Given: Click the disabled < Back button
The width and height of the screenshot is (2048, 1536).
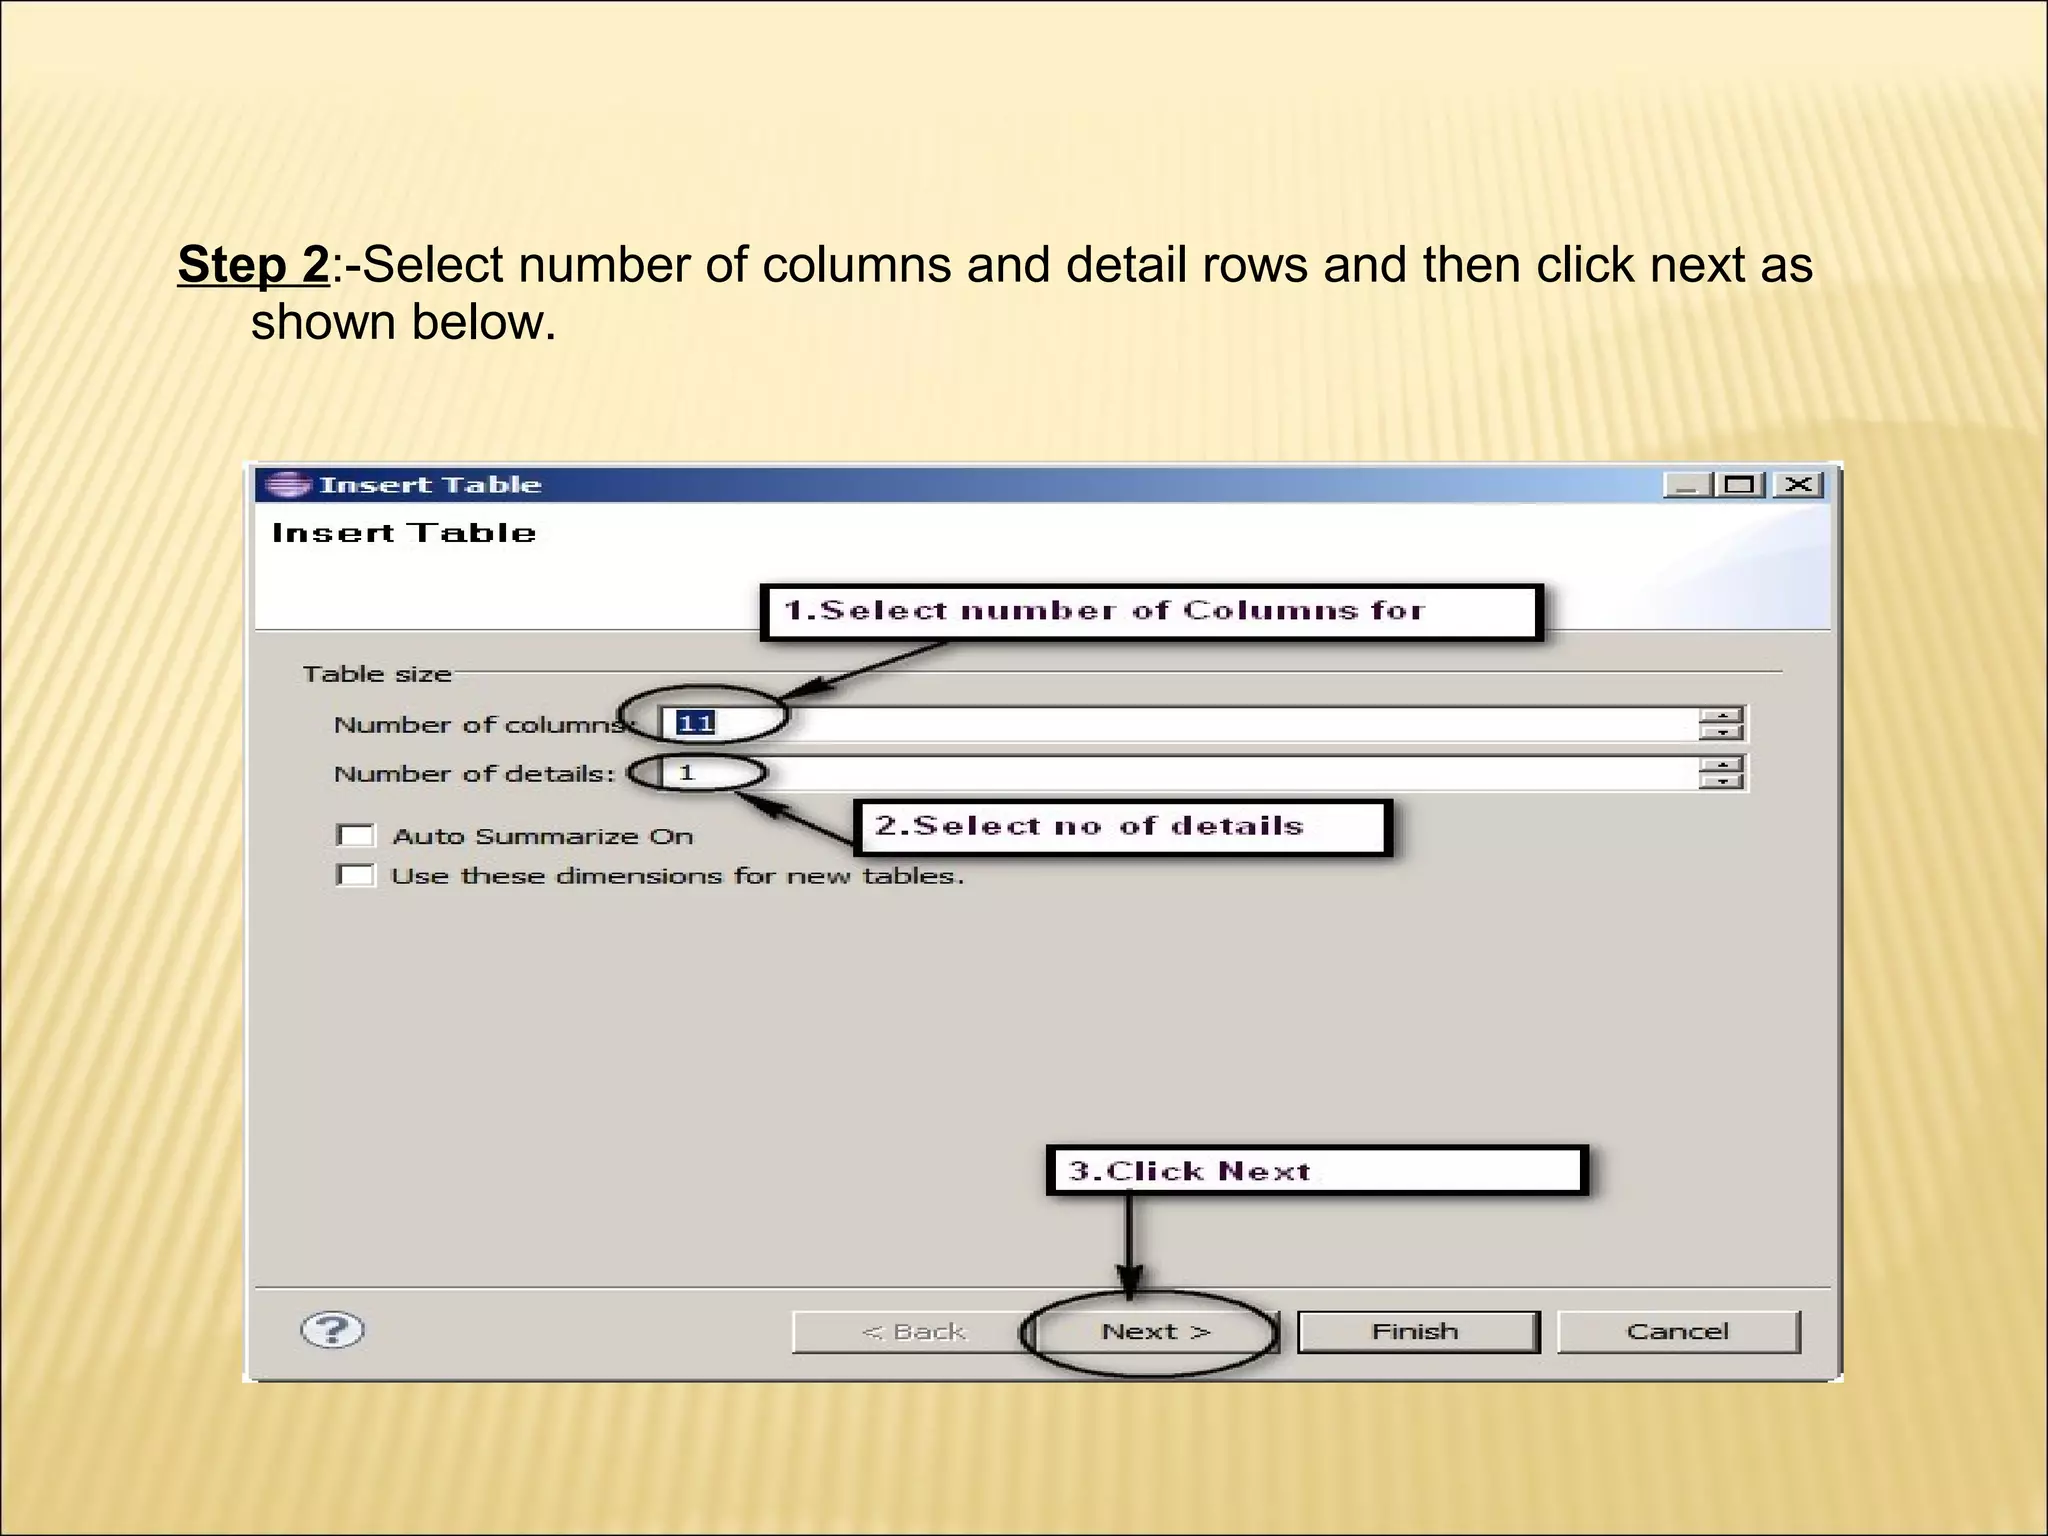Looking at the screenshot, I should (x=913, y=1332).
